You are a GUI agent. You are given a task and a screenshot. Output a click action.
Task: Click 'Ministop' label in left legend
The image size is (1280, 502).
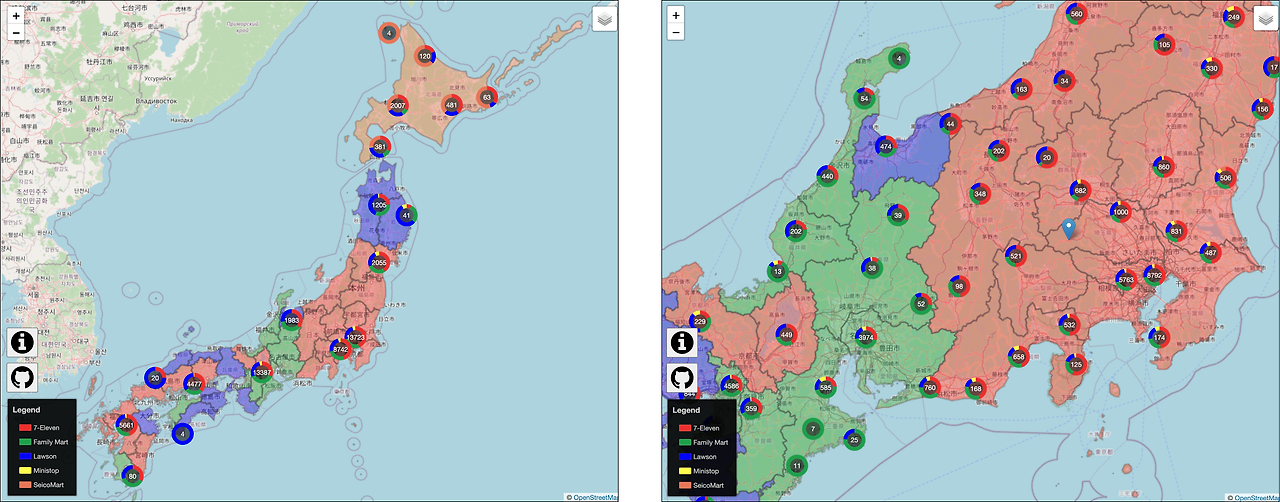pos(46,471)
